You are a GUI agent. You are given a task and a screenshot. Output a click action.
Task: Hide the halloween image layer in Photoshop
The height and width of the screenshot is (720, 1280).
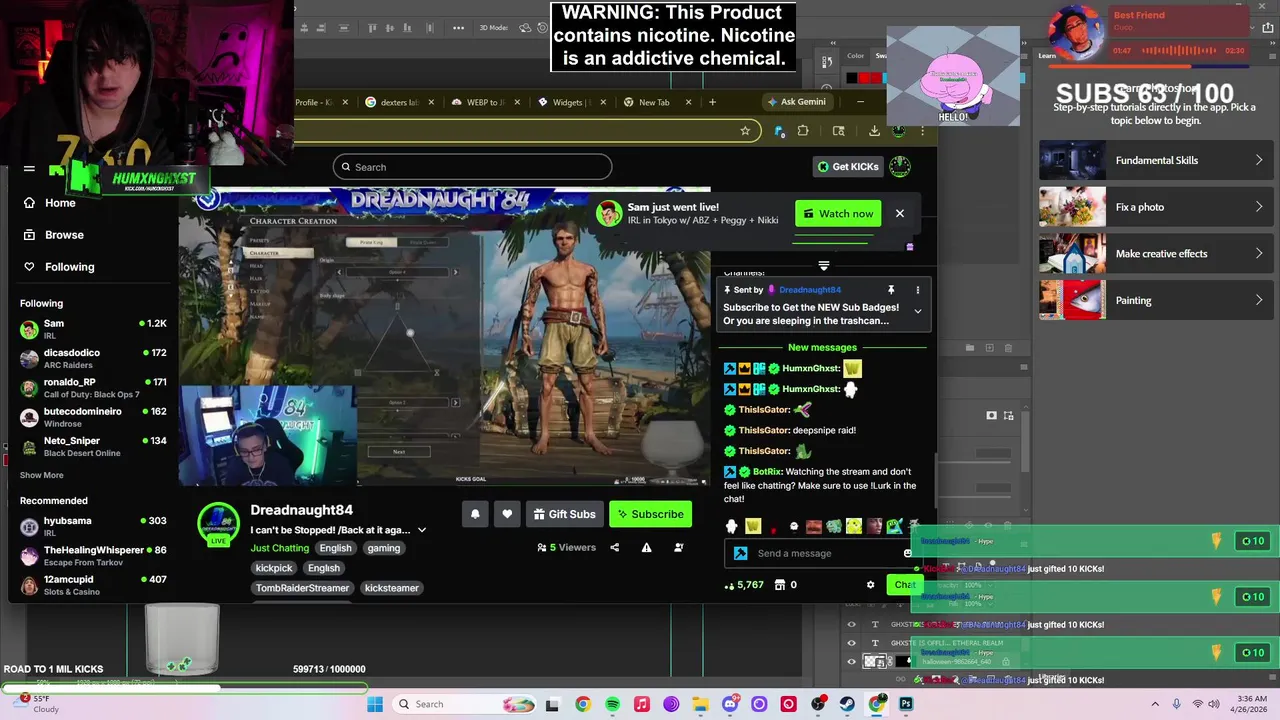click(852, 661)
